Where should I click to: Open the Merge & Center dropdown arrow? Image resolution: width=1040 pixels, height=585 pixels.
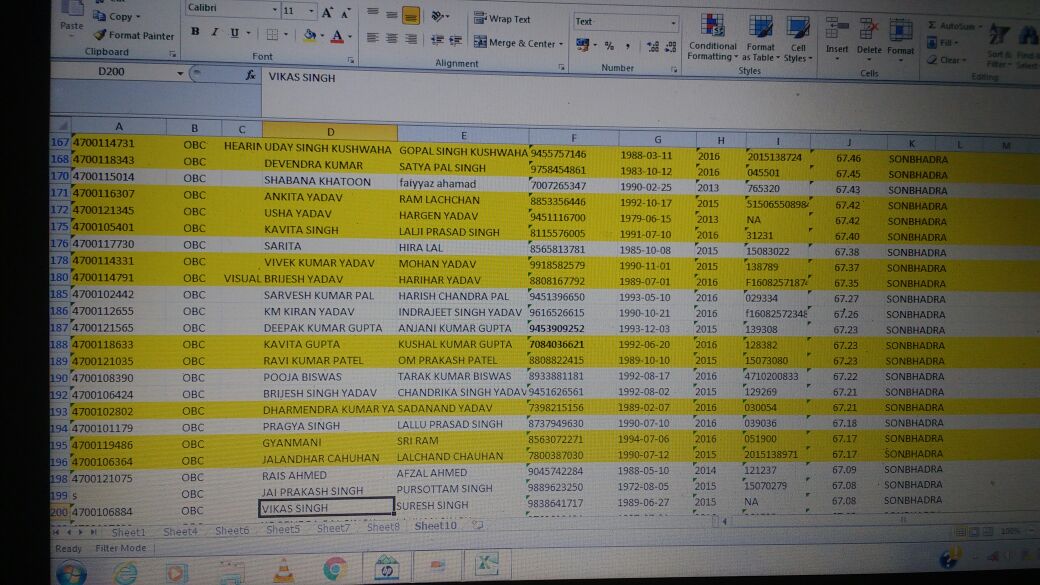[x=561, y=44]
